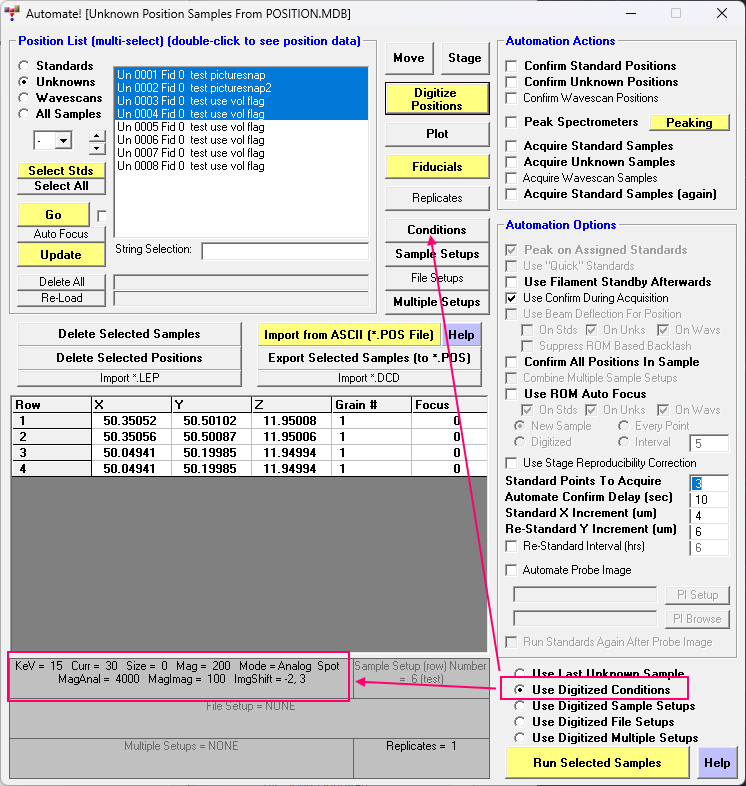Toggle Use Confirm During Acquisition checkbox

coord(513,298)
